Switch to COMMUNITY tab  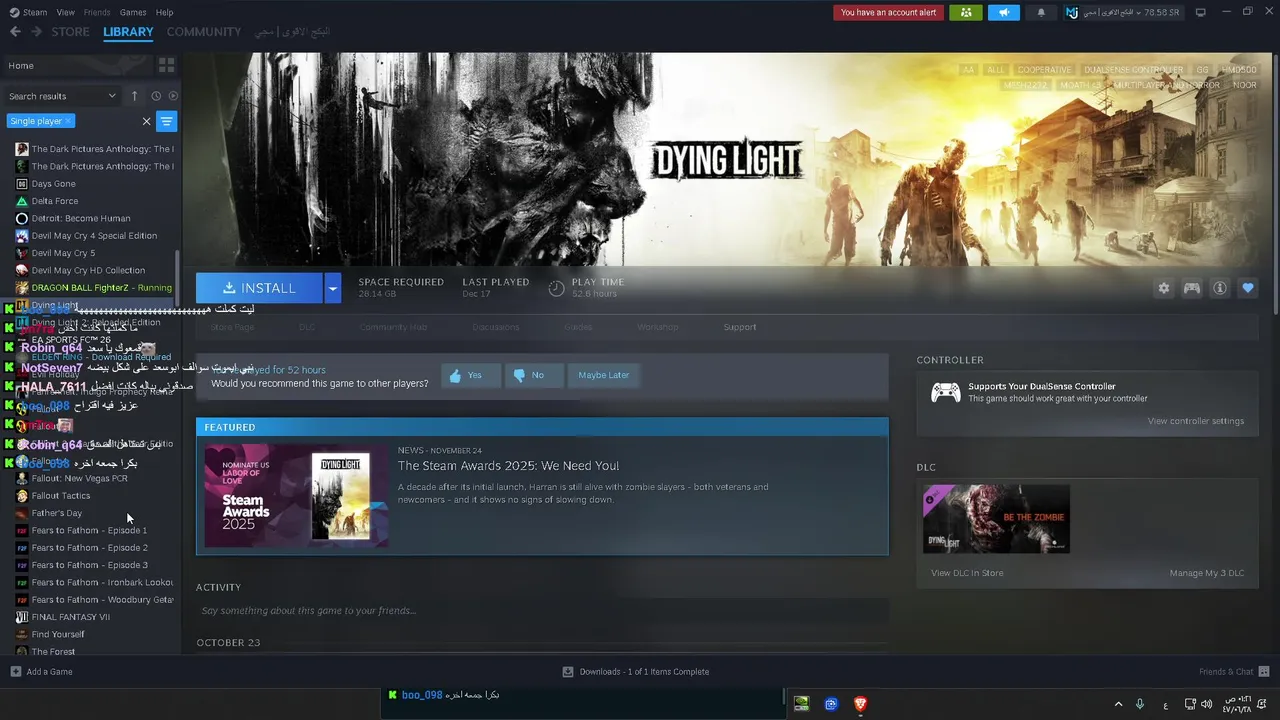point(204,32)
